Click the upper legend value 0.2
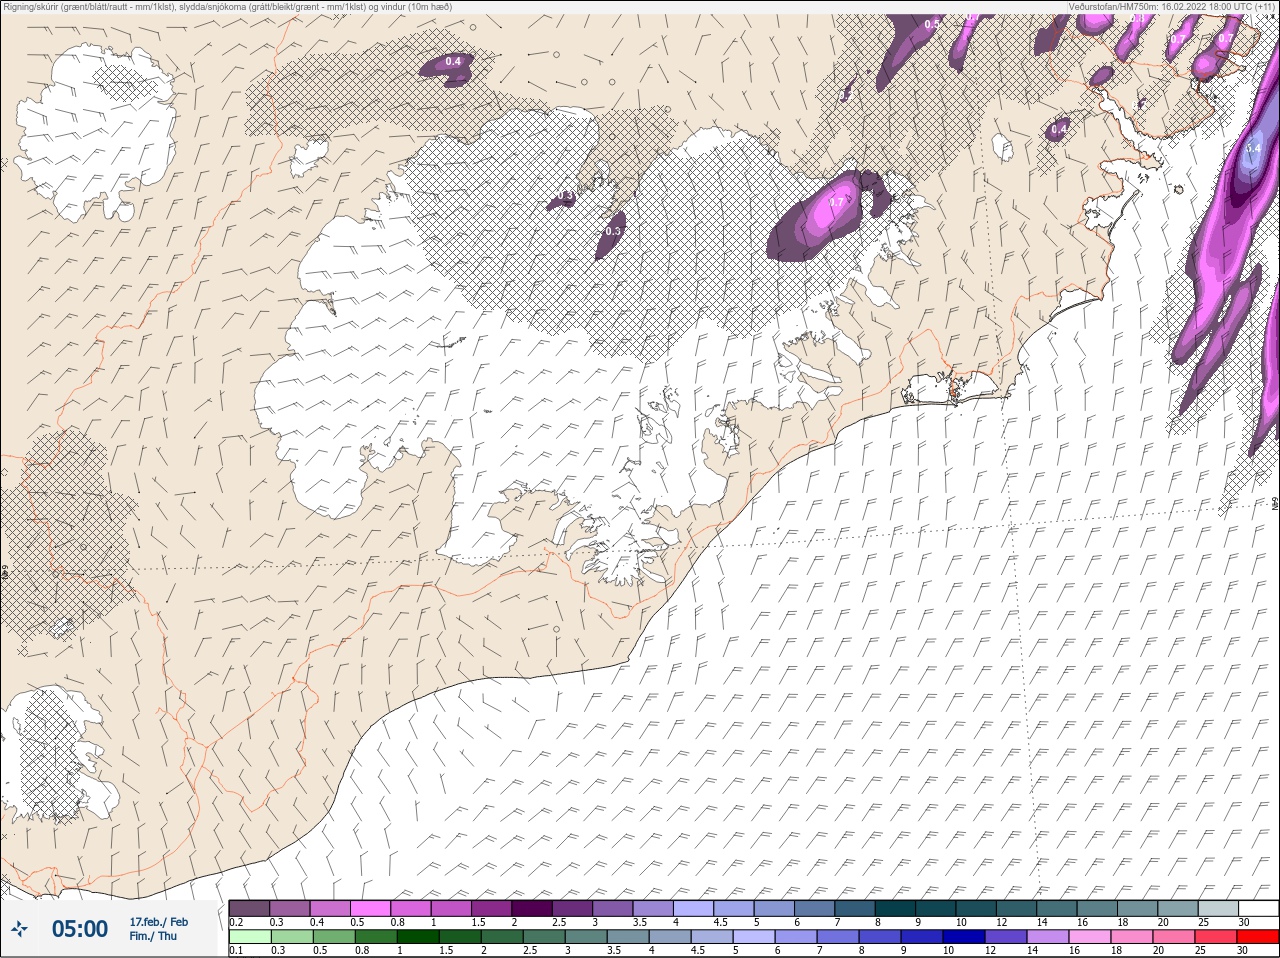 [x=236, y=922]
